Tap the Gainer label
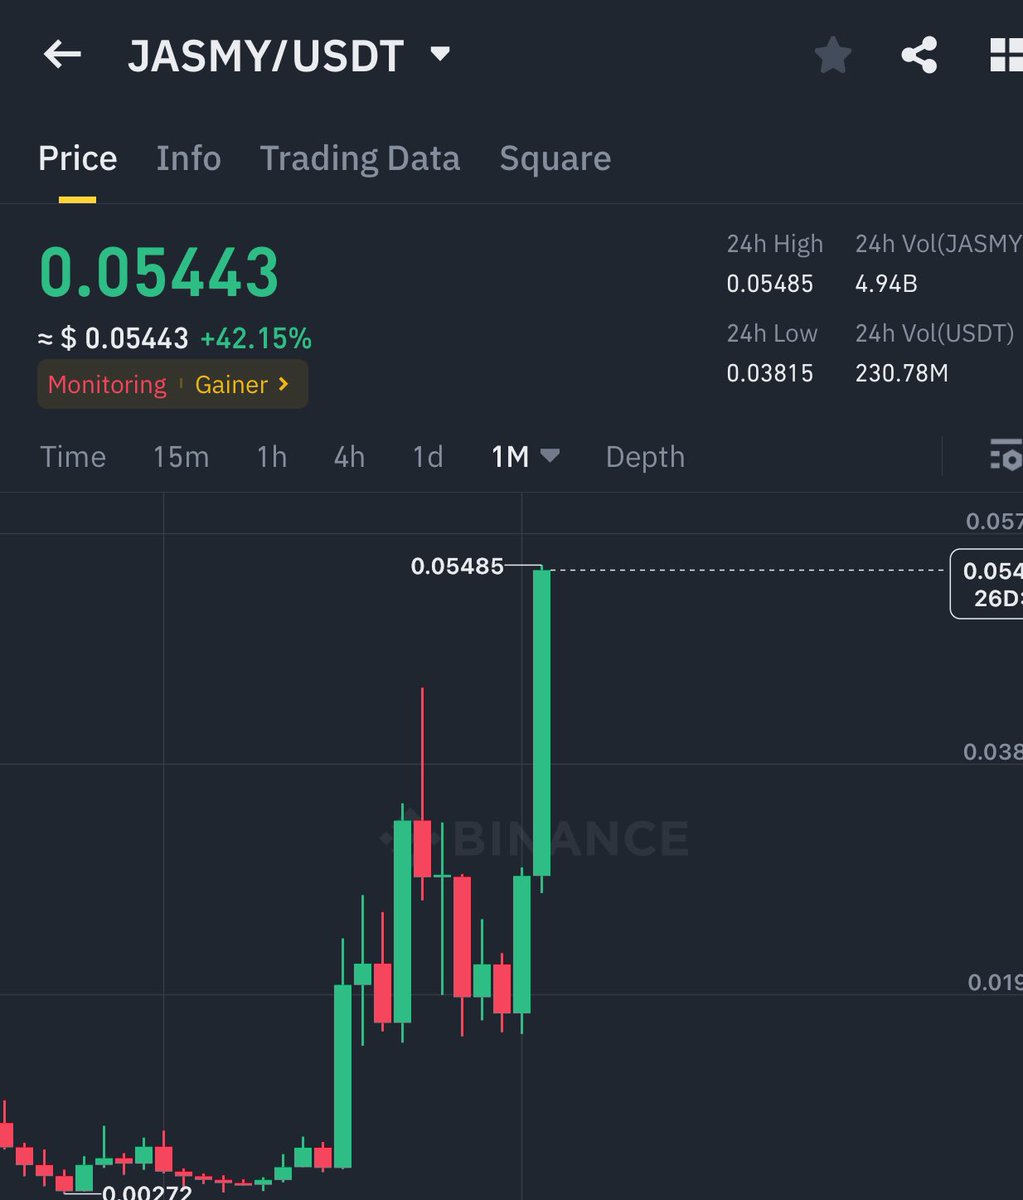Viewport: 1023px width, 1200px height. tap(231, 385)
